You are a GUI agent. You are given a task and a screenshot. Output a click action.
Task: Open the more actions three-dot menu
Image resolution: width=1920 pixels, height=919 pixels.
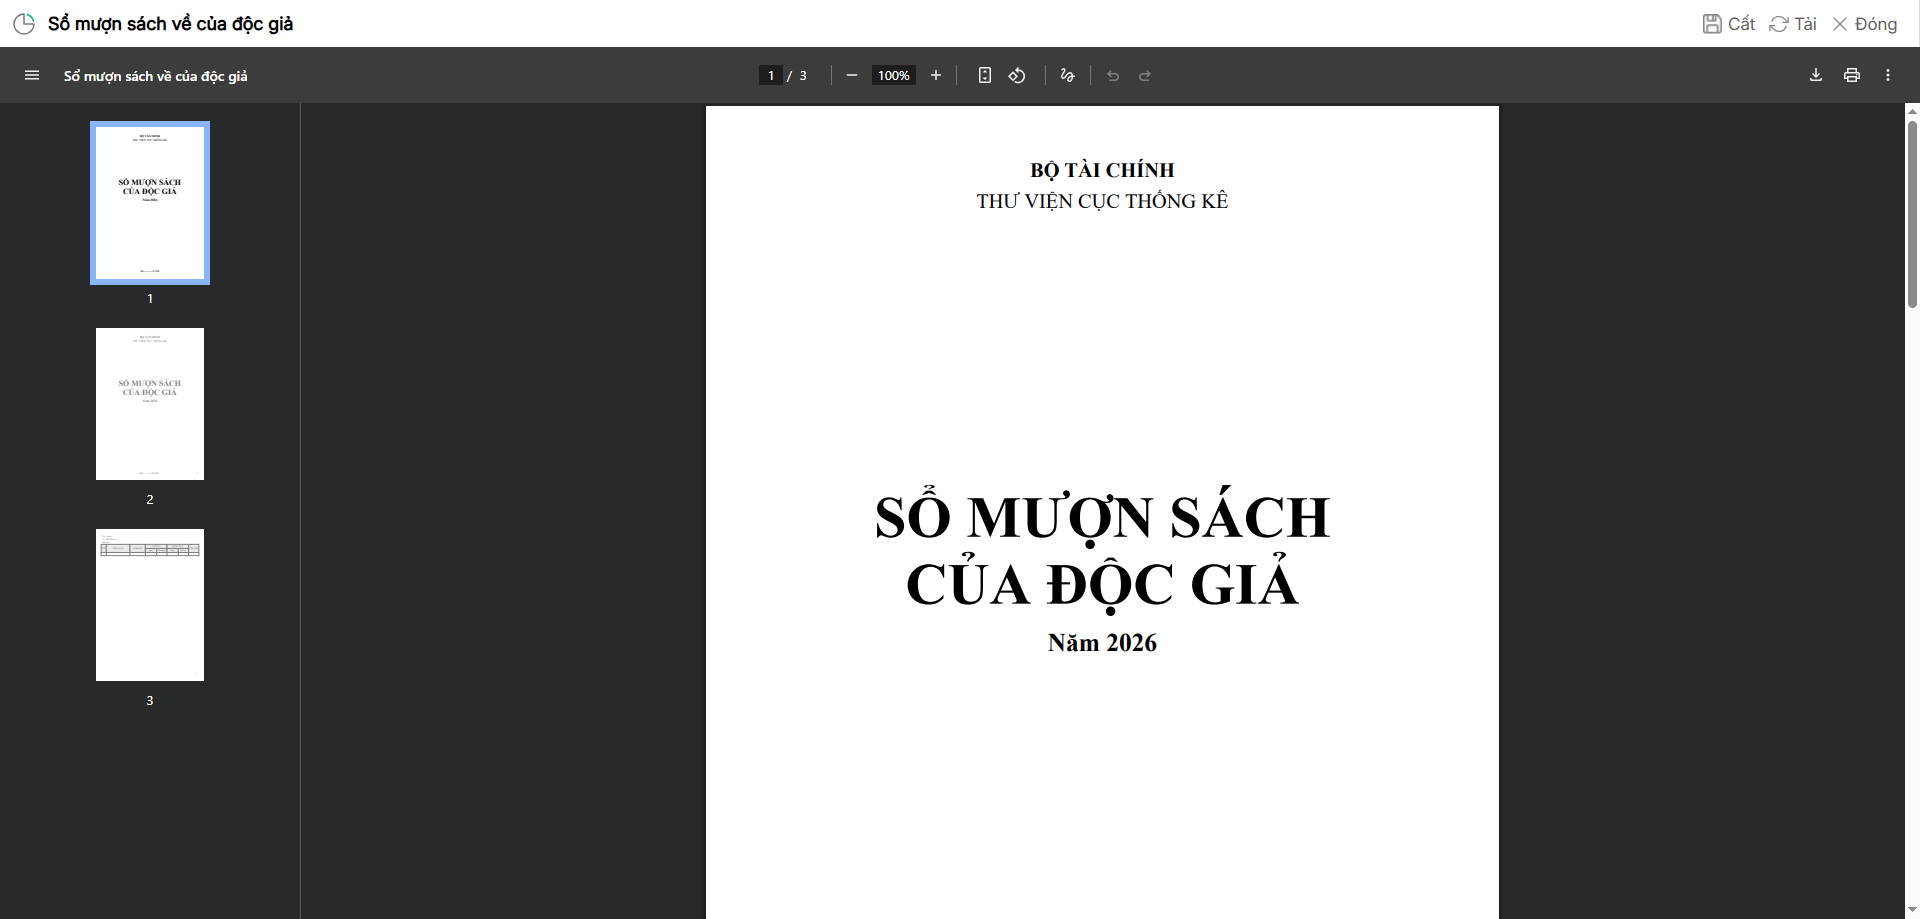click(1888, 76)
